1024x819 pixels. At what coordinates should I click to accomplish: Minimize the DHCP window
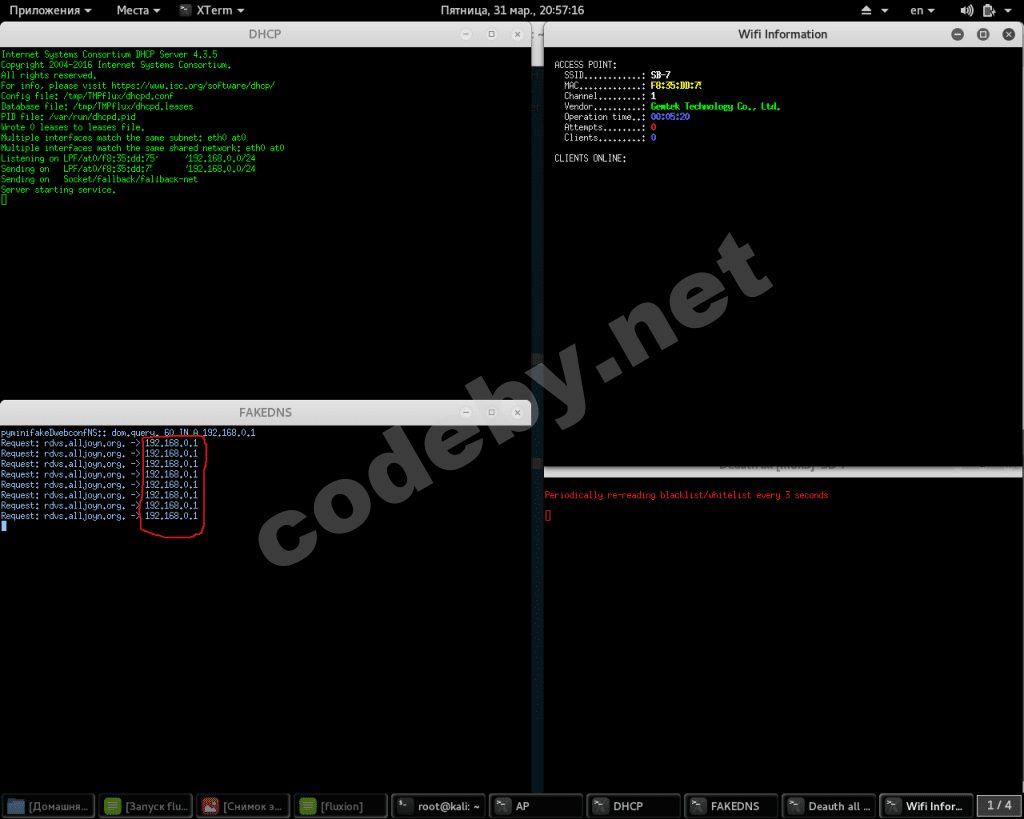[466, 34]
